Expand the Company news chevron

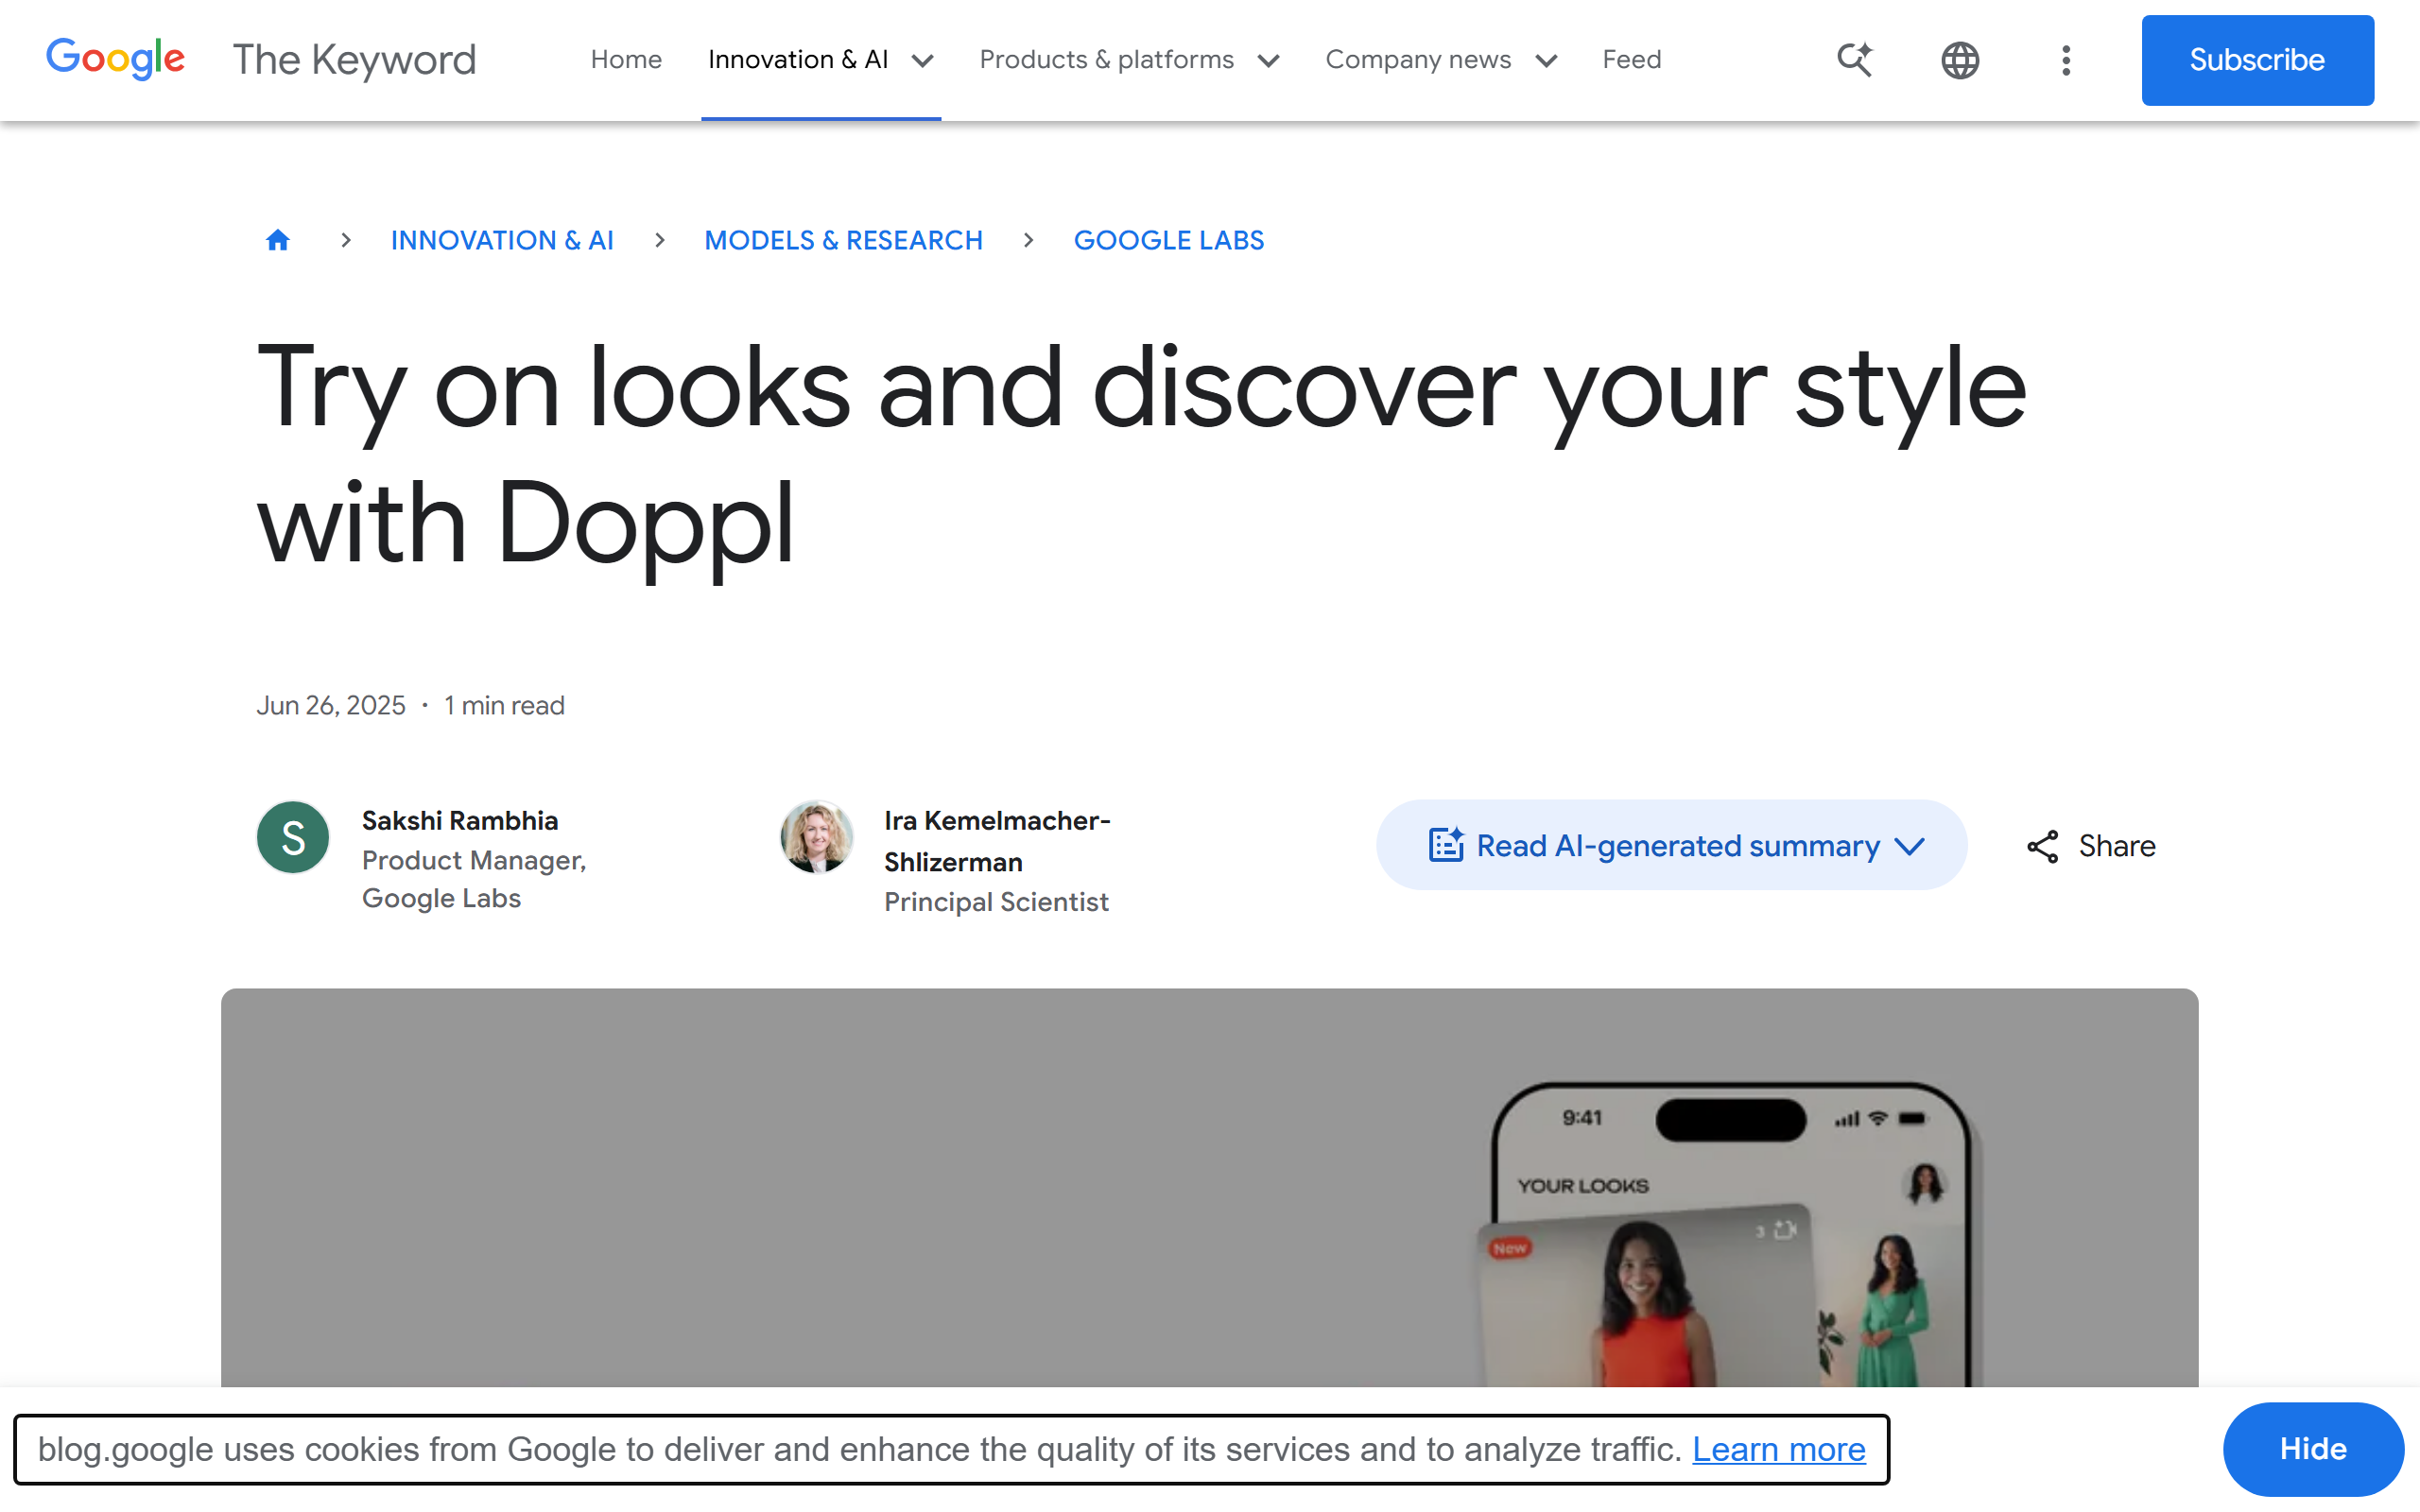pos(1546,61)
